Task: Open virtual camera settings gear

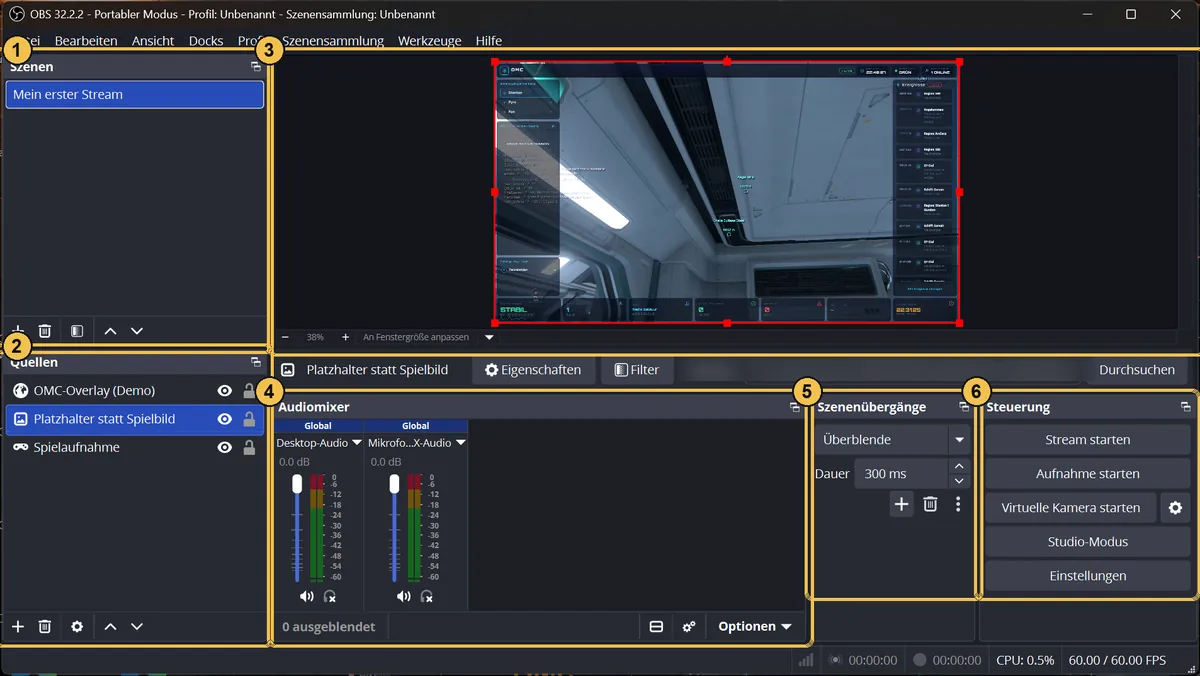Action: click(x=1175, y=508)
